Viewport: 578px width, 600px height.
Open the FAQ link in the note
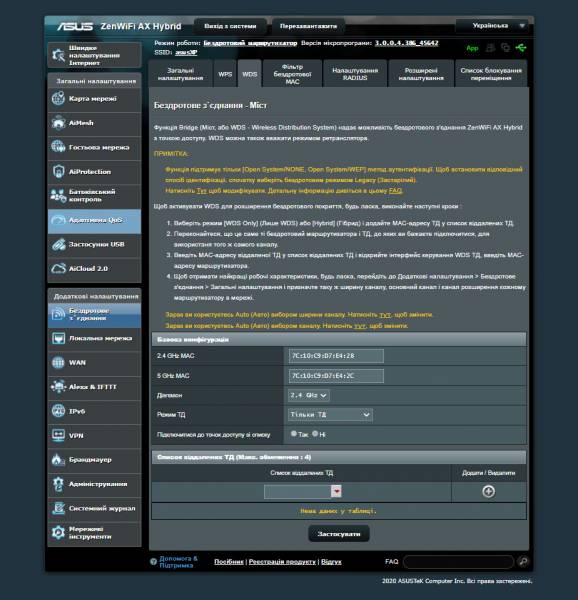pyautogui.click(x=396, y=191)
